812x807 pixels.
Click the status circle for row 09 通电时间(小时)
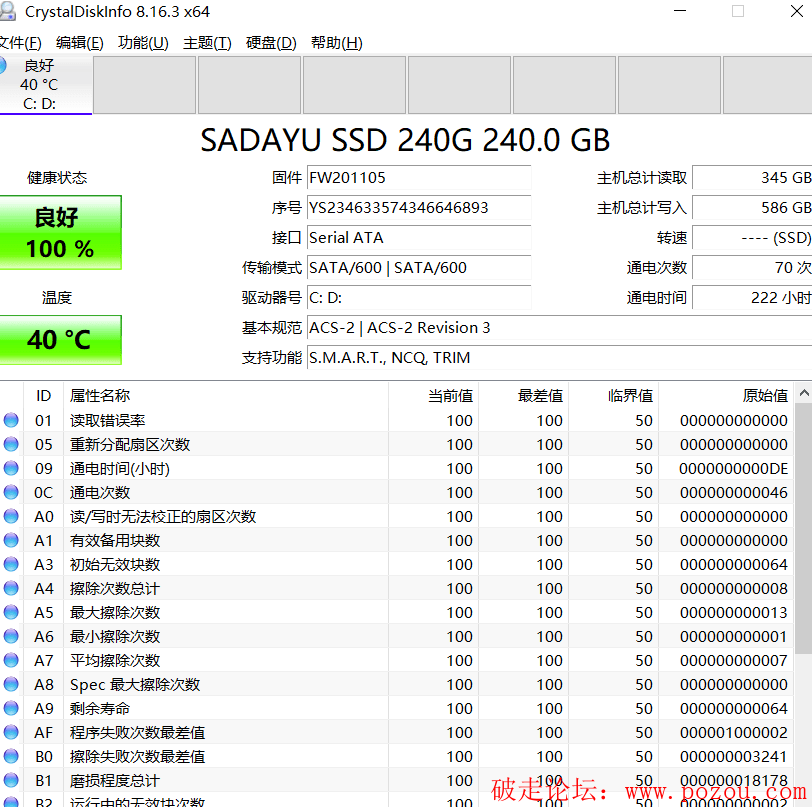11,468
